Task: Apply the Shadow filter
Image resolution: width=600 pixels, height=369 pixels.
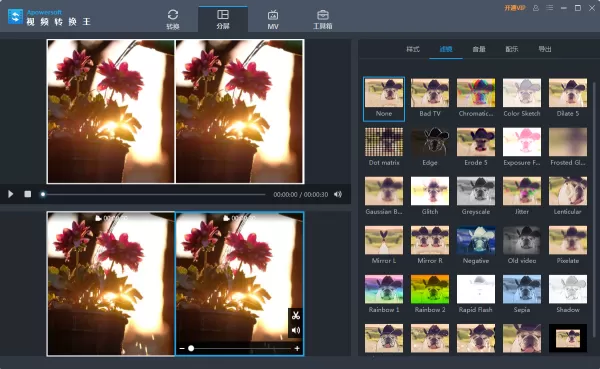Action: coord(568,294)
